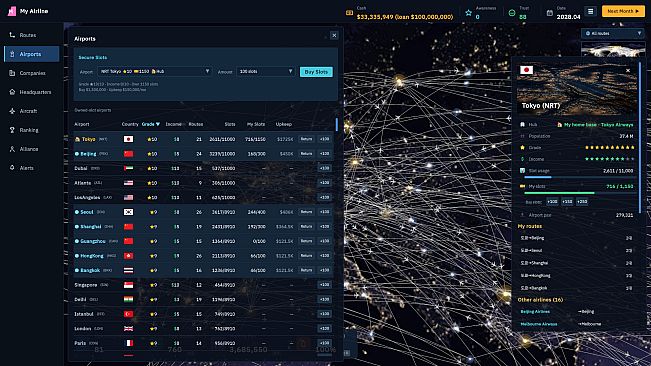Click the Awareness star icon
Screen dimensions: 651x366
(468, 13)
